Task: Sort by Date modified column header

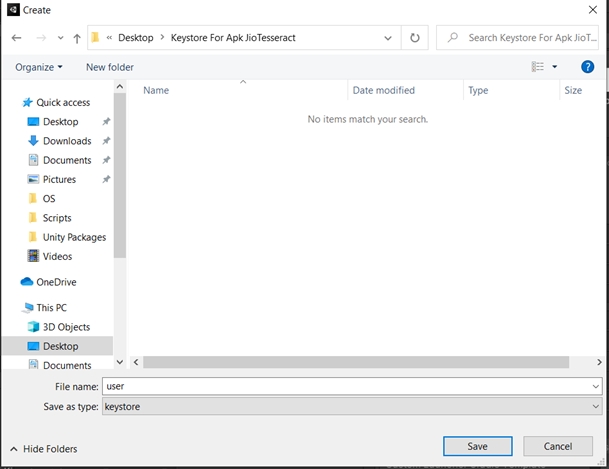Action: pos(383,90)
